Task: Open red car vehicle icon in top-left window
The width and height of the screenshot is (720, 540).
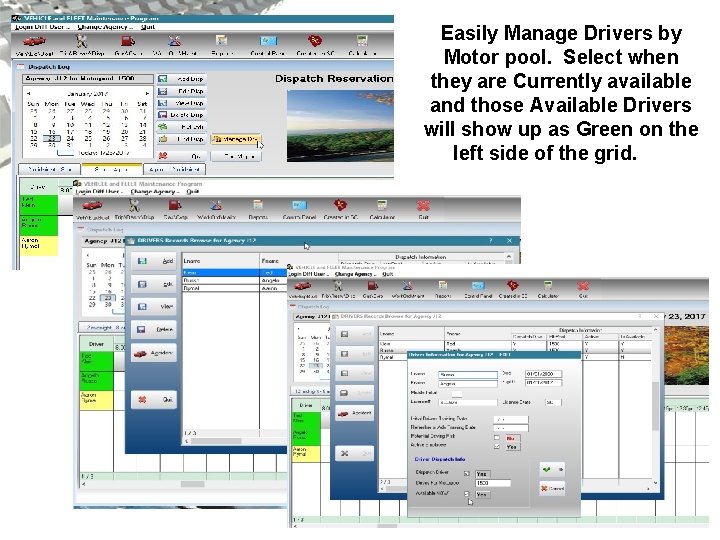Action: (x=34, y=42)
